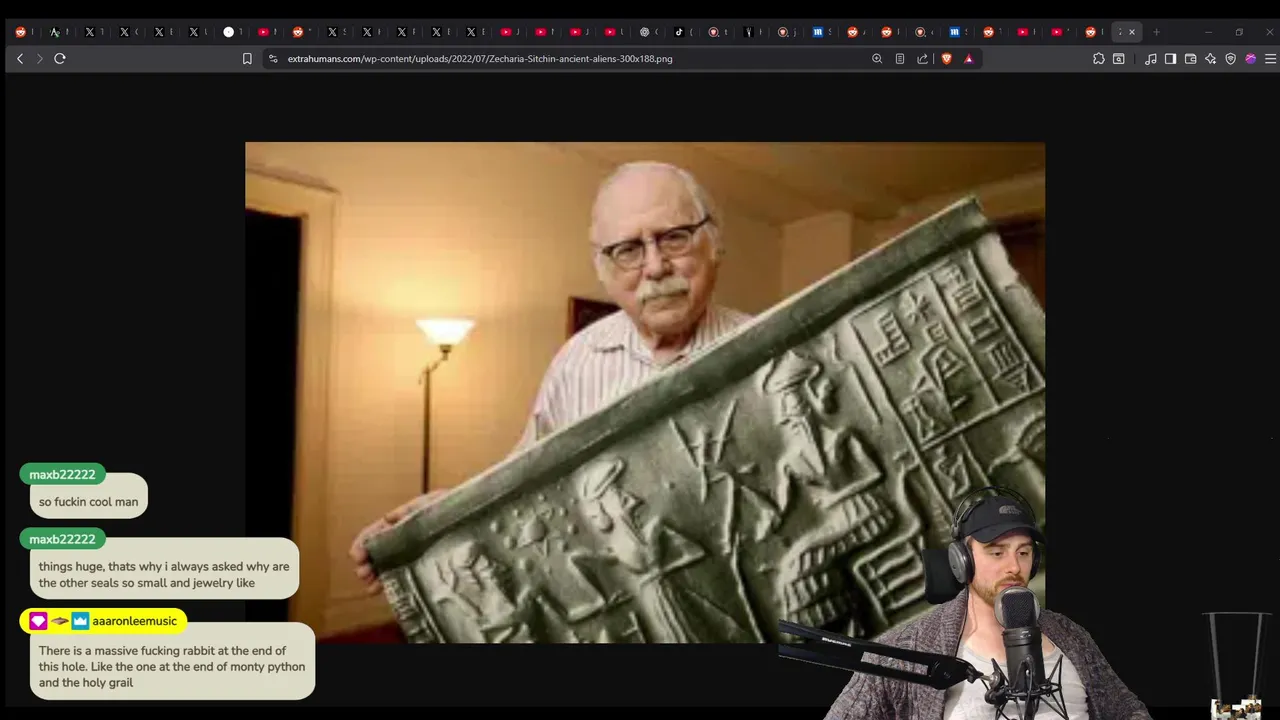Switch to the TikTok tab
Image resolution: width=1280 pixels, height=720 pixels.
point(679,32)
